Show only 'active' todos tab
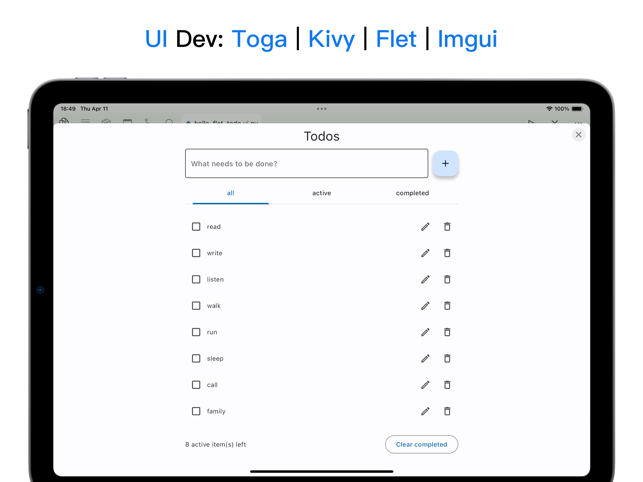Screen dimensions: 643x482 (322, 193)
